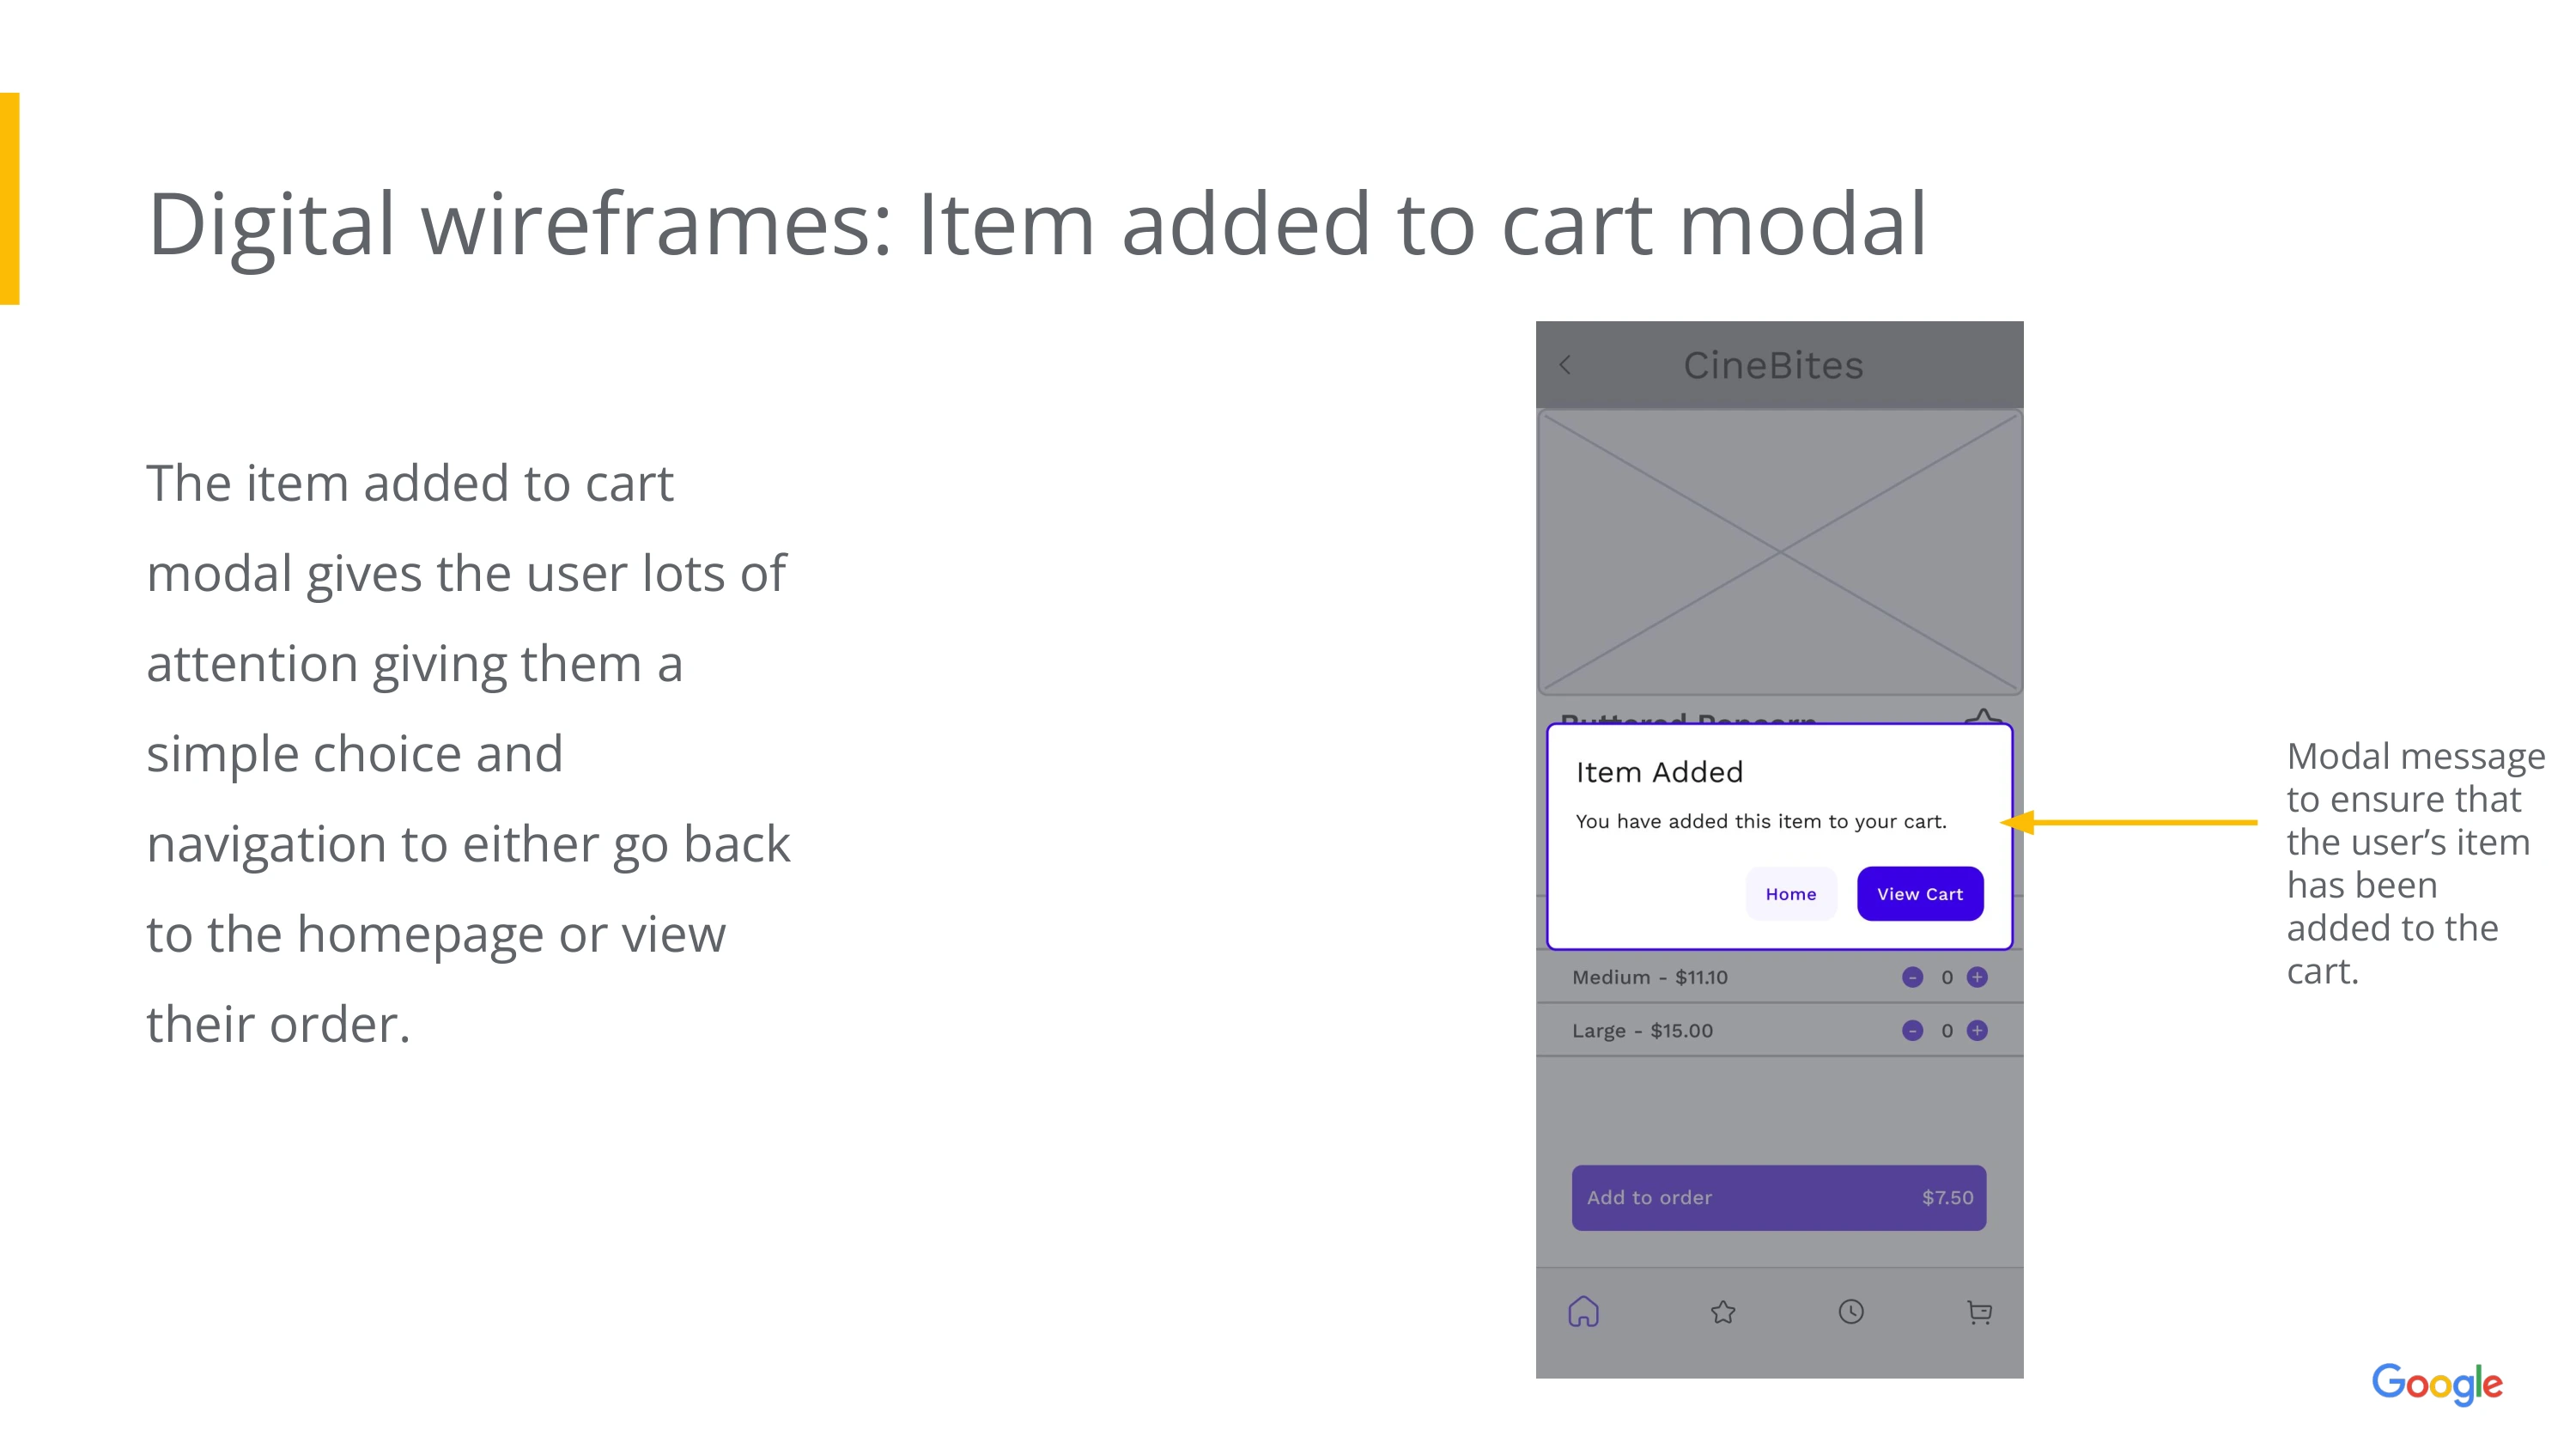Tap the home icon in bottom navigation

[1584, 1311]
